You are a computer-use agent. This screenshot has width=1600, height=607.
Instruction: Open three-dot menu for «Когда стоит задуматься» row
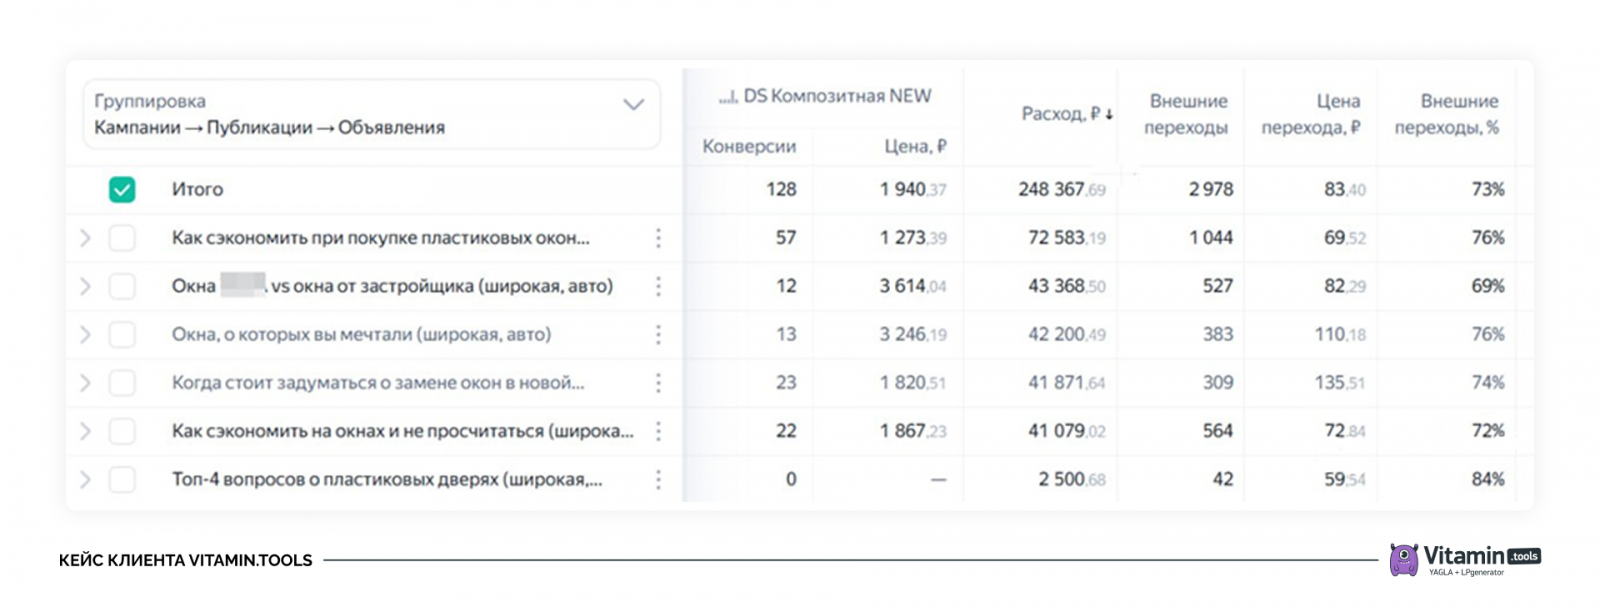(658, 383)
